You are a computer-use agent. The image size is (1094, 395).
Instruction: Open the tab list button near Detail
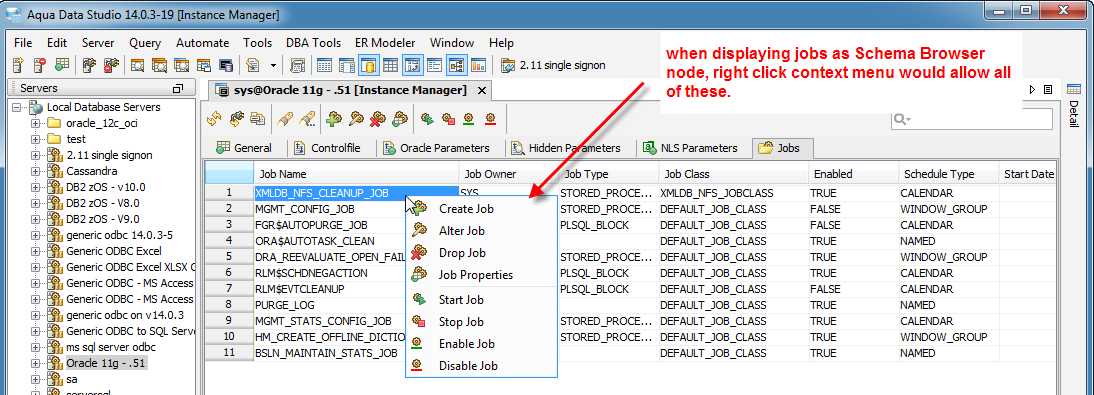pyautogui.click(x=1048, y=89)
